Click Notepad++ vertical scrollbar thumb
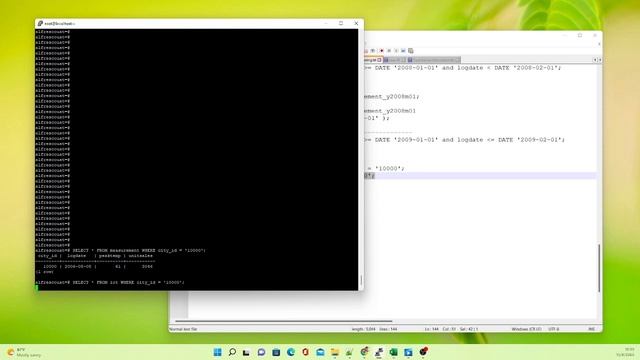 [599, 268]
